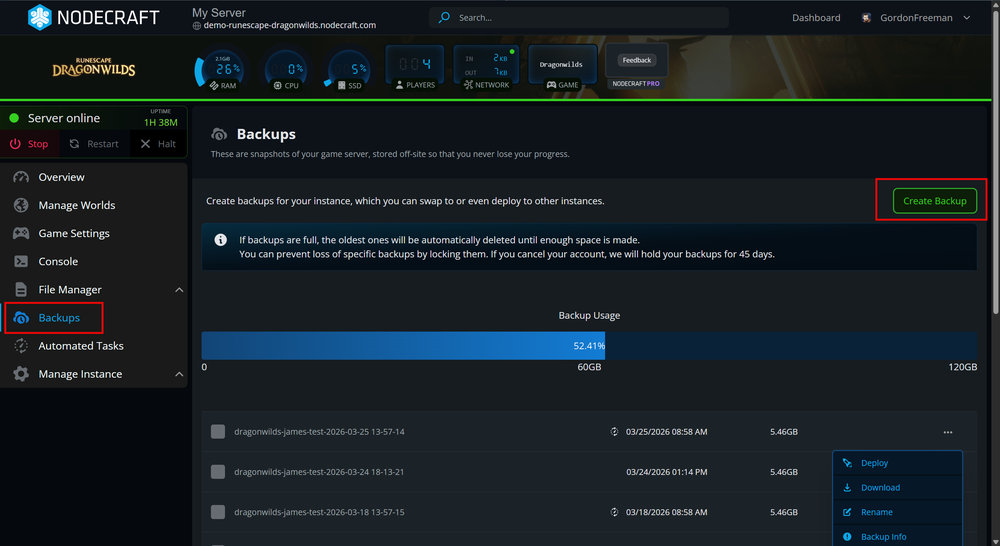
Task: Open three-dot menu for 03/25/2026 backup
Action: pyautogui.click(x=948, y=432)
